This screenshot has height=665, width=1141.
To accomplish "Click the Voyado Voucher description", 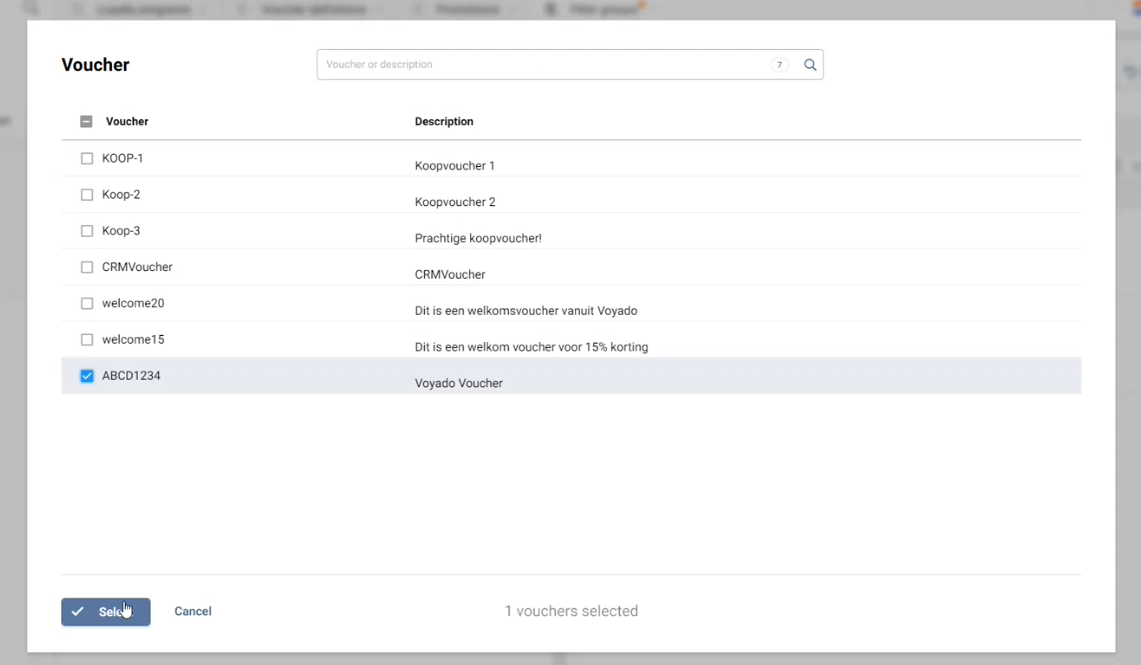I will pyautogui.click(x=458, y=383).
